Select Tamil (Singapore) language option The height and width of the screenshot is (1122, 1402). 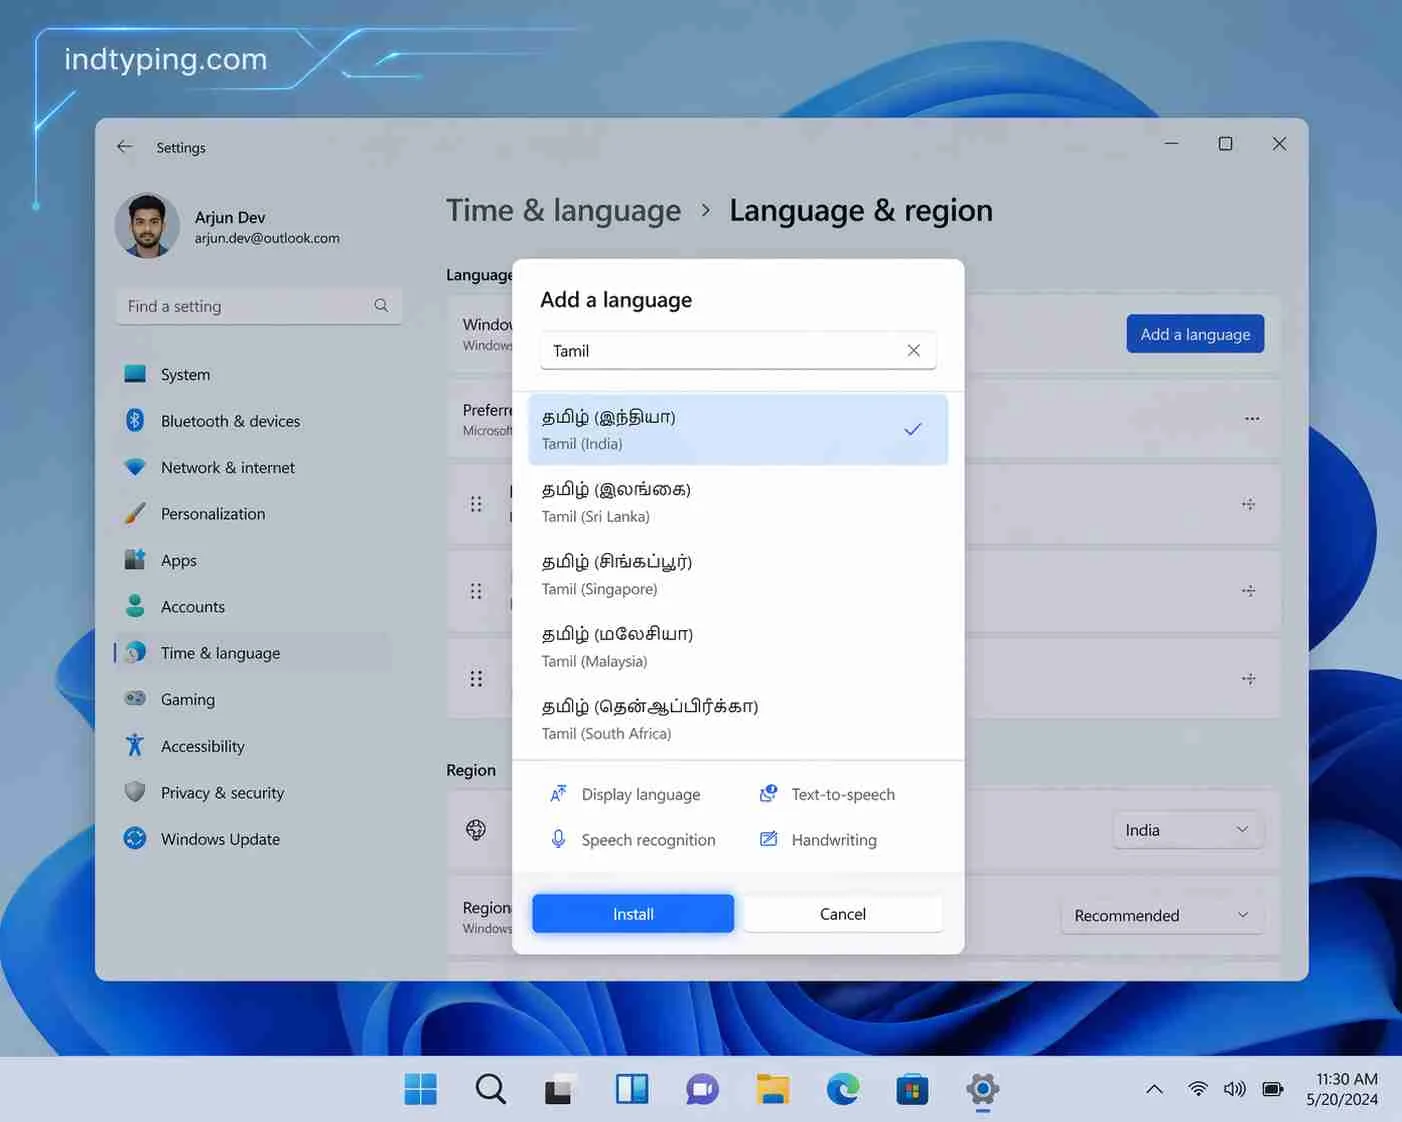[738, 575]
